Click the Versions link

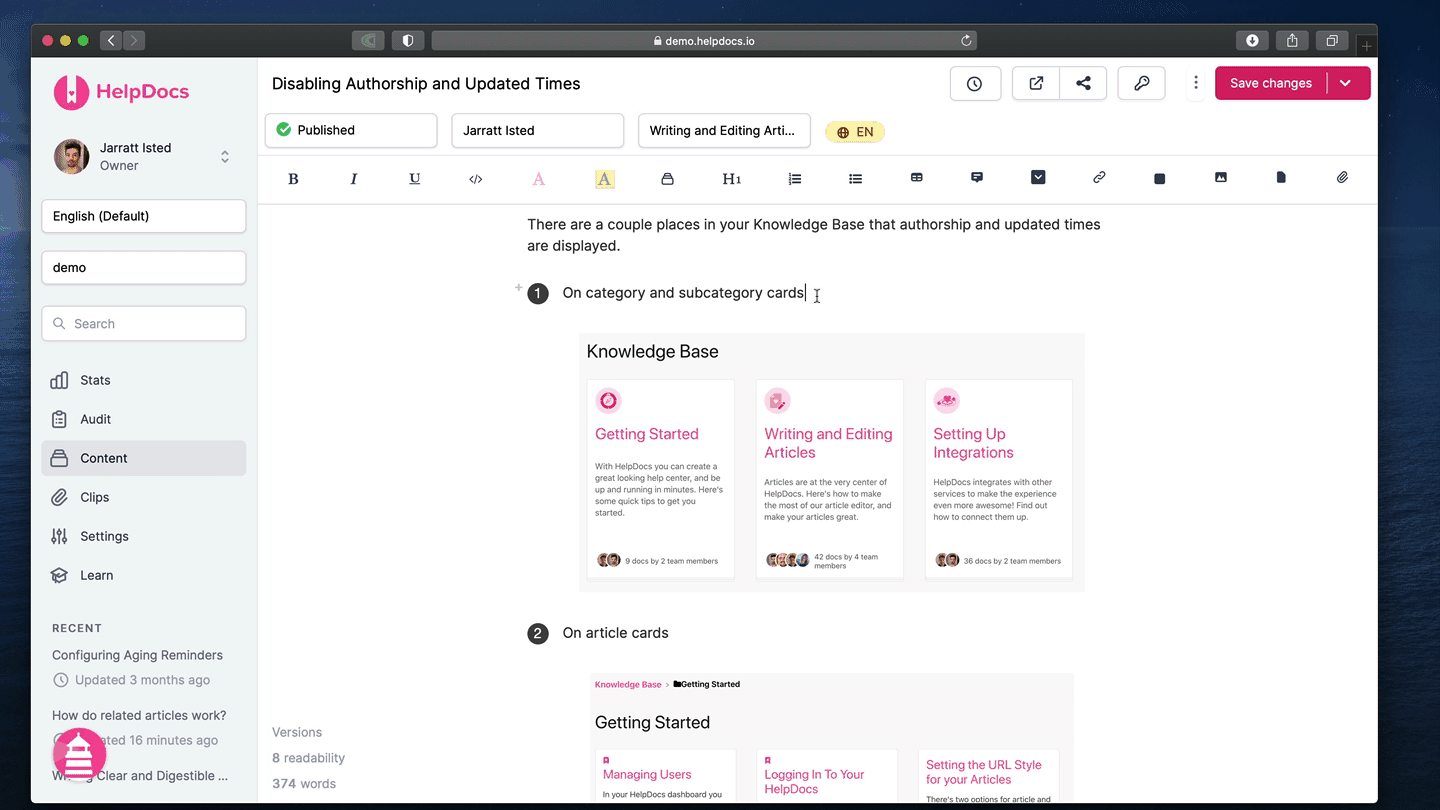click(x=297, y=732)
